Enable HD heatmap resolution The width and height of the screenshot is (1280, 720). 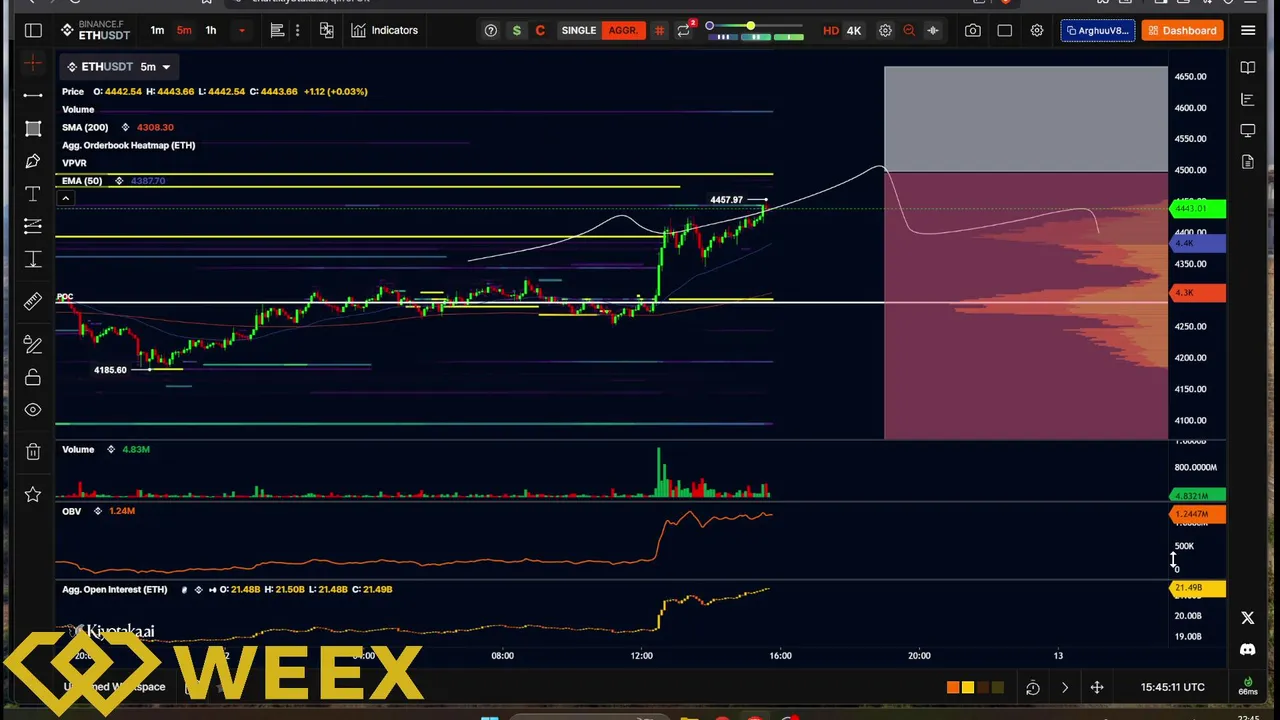pyautogui.click(x=831, y=30)
